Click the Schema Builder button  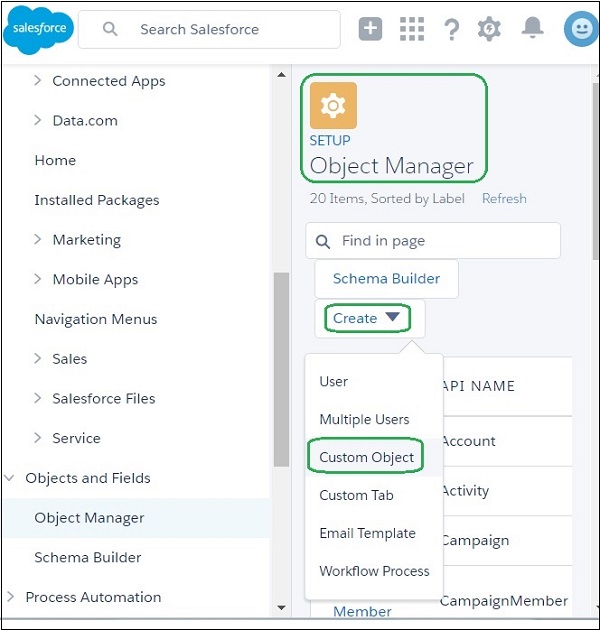[386, 279]
